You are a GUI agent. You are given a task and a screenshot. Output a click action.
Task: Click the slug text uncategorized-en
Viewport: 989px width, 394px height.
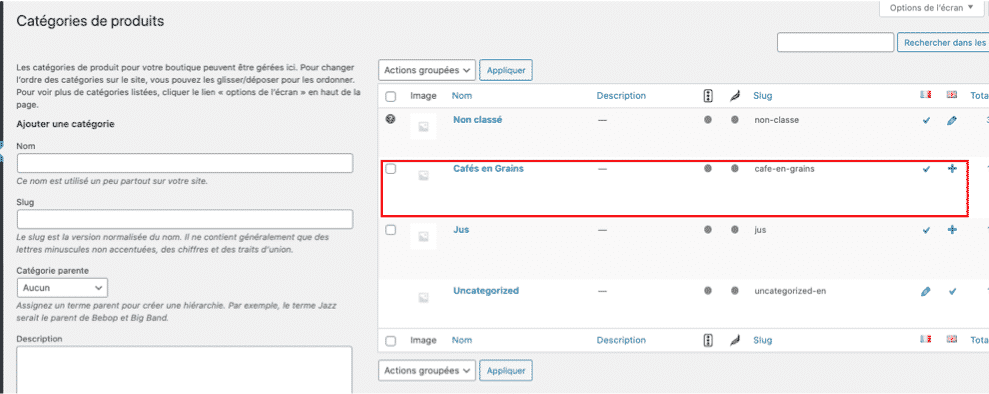click(x=790, y=291)
